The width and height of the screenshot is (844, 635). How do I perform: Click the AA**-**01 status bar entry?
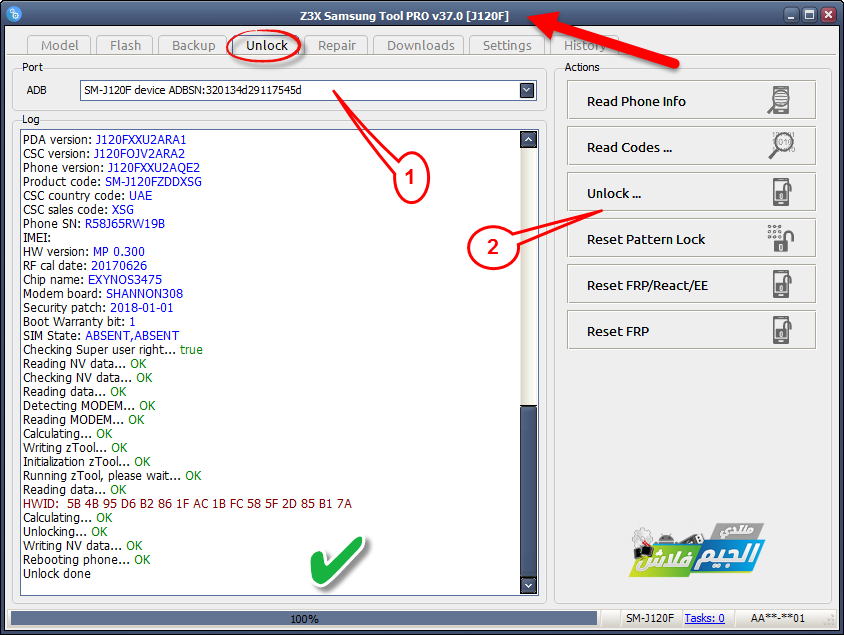tap(777, 618)
